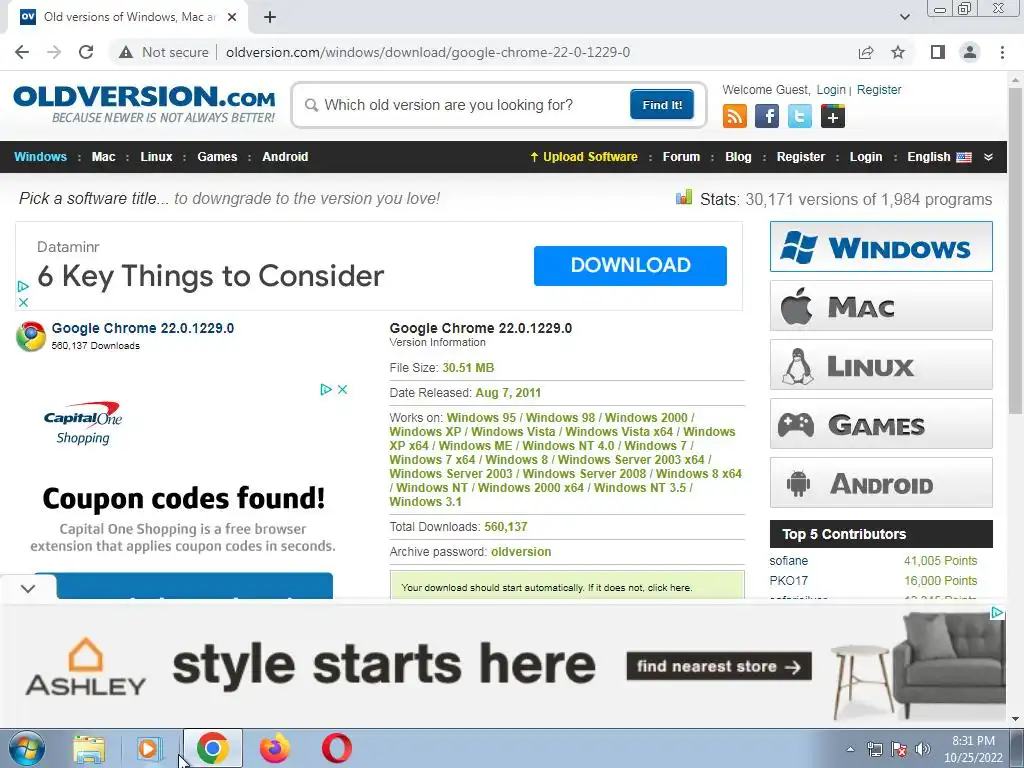Open the volume control tray icon
This screenshot has width=1024, height=768.
point(923,749)
